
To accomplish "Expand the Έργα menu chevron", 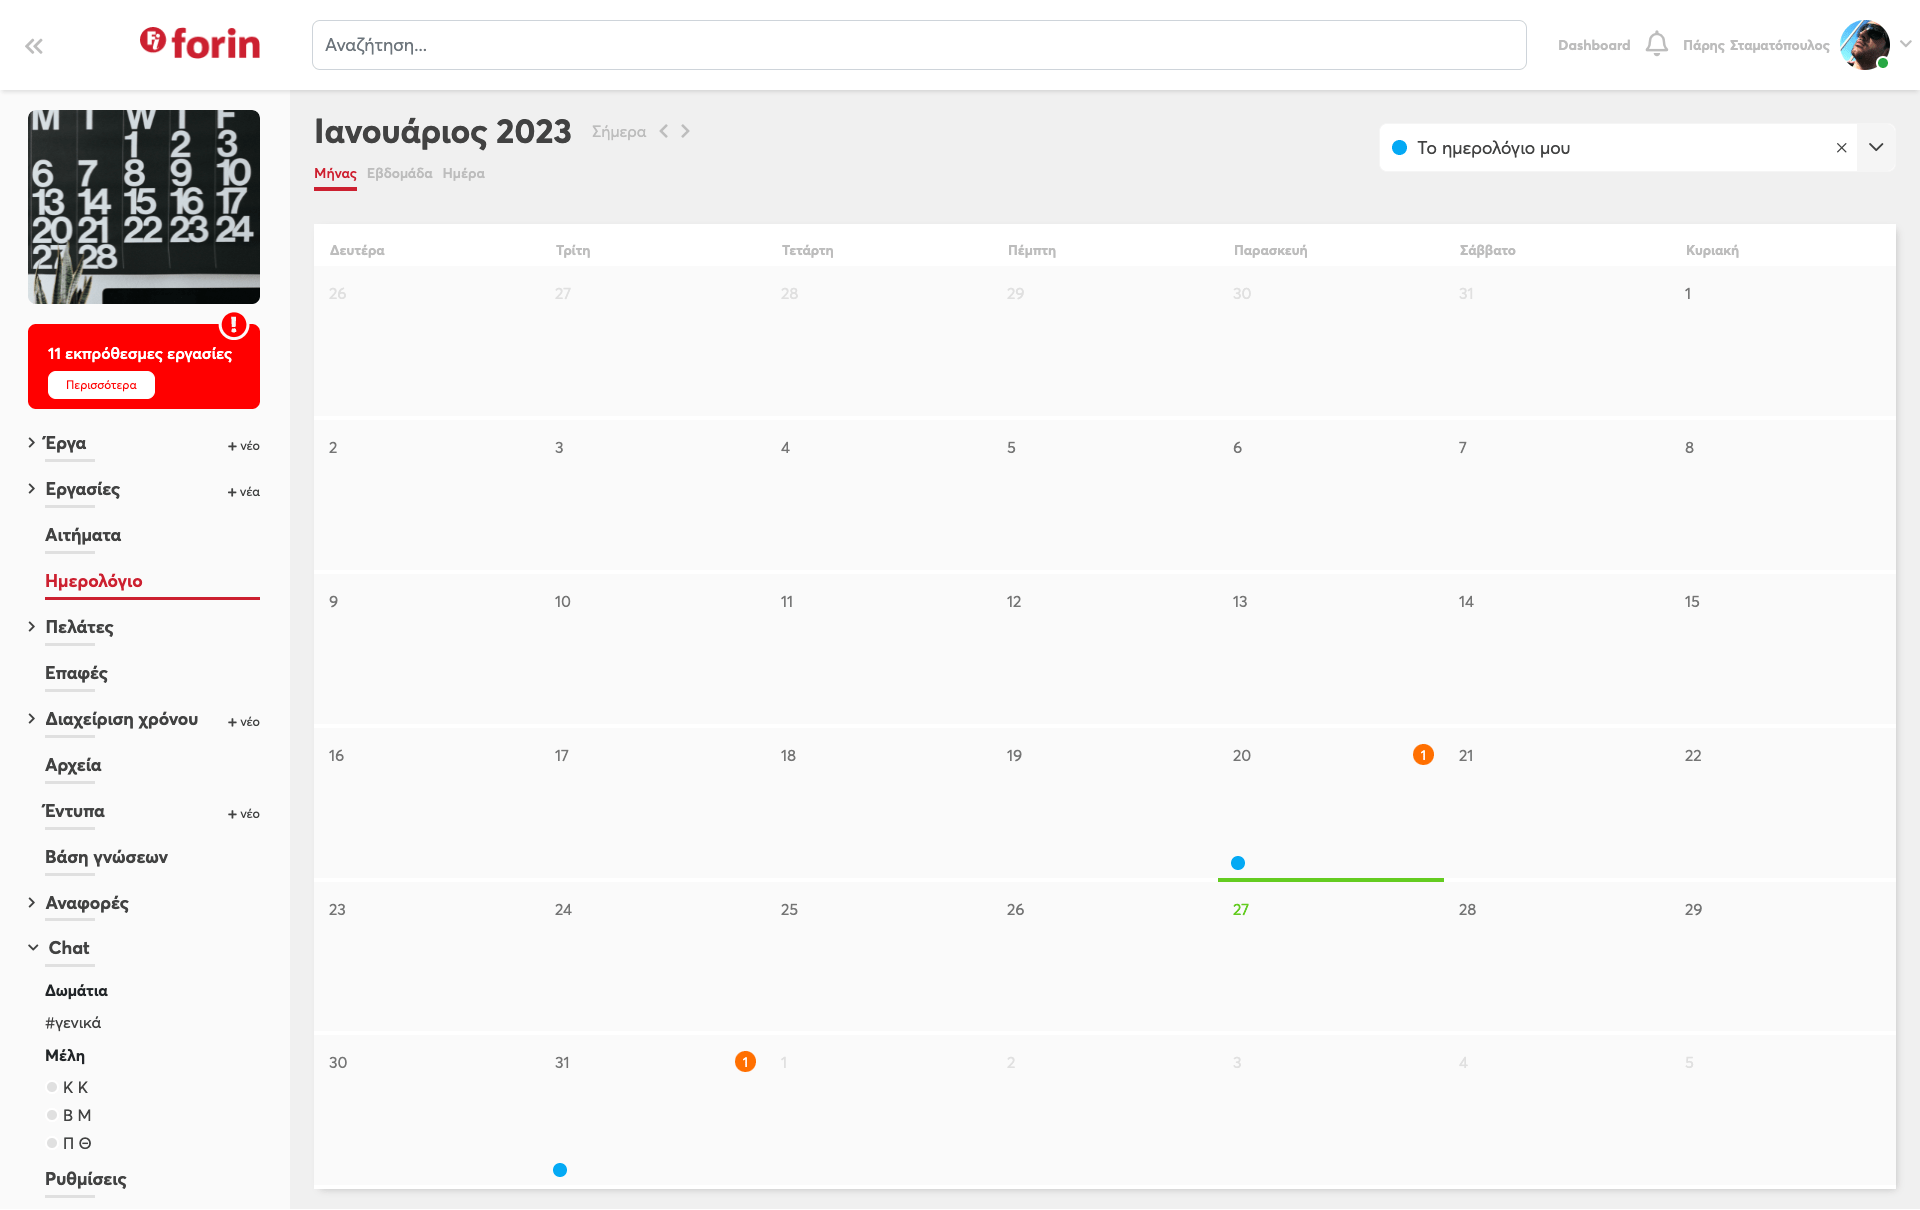I will tap(32, 442).
